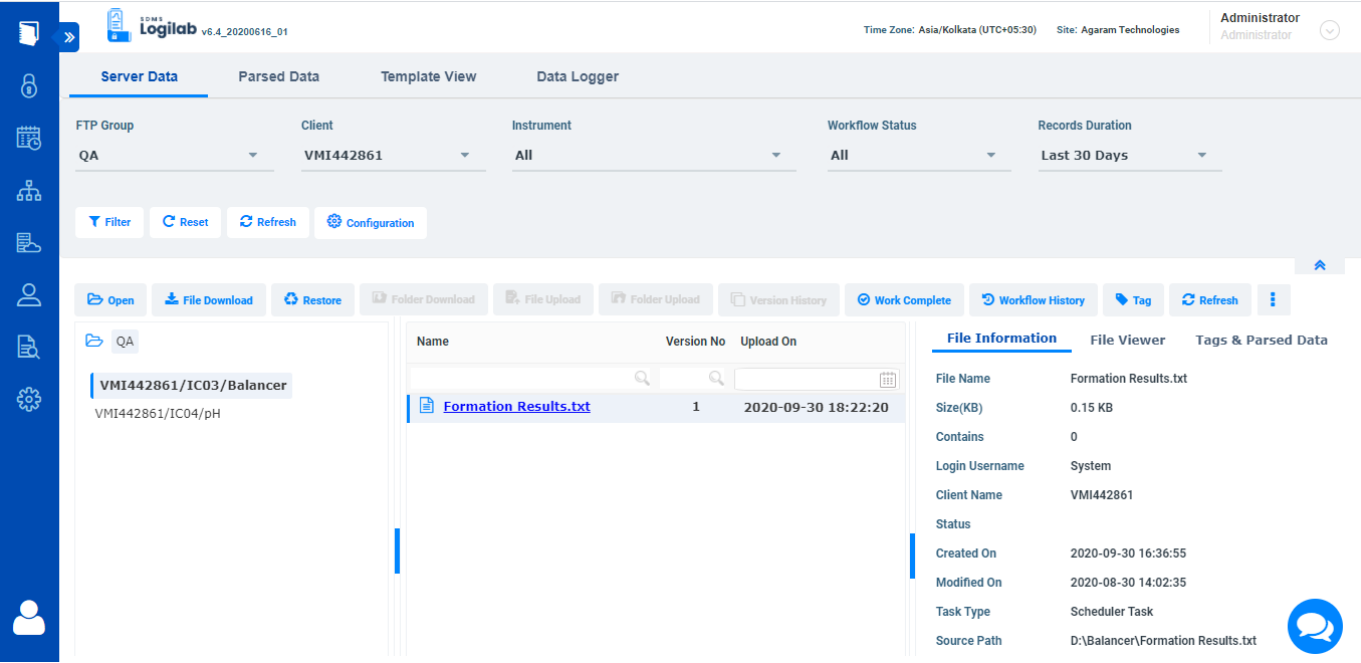Viewport: 1361px width, 663px height.
Task: Switch to the Parsed Data tab
Action: 278,76
